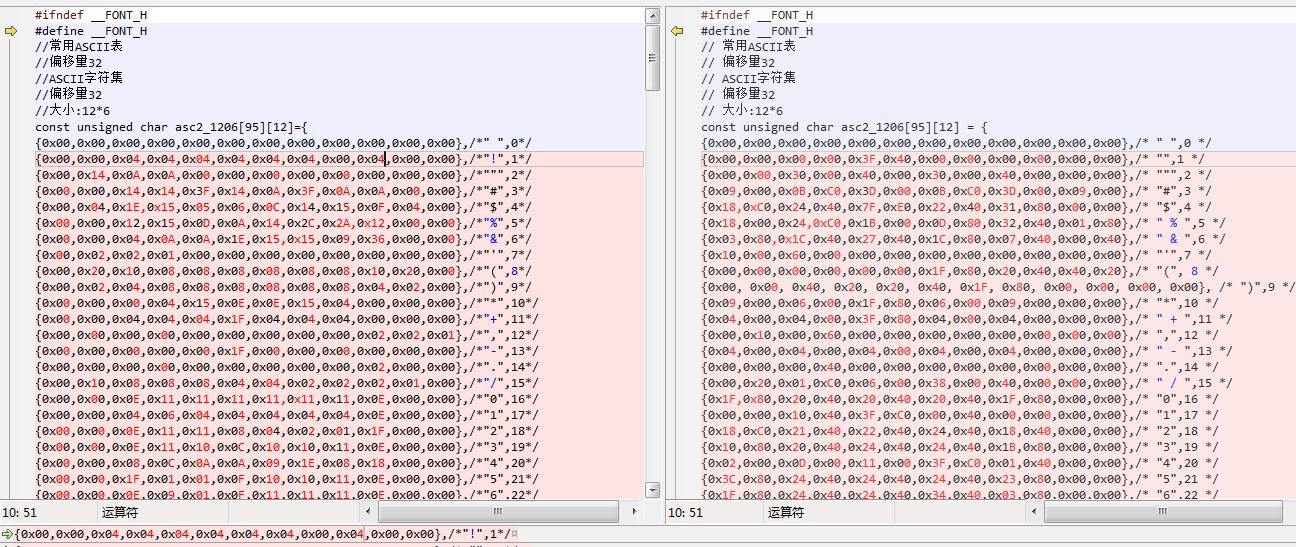
Task: Click the left pane '运算符' status label
Action: tap(120, 512)
